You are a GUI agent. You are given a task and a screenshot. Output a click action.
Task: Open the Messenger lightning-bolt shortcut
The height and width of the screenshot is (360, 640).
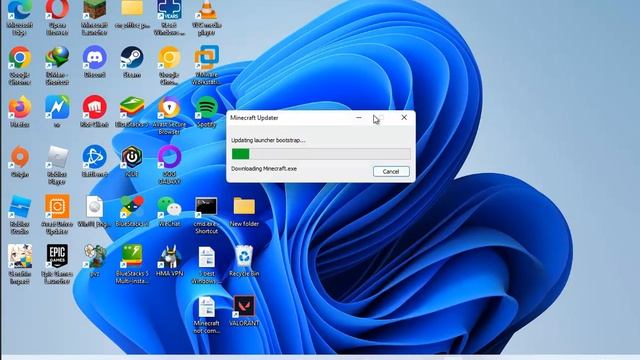57,111
